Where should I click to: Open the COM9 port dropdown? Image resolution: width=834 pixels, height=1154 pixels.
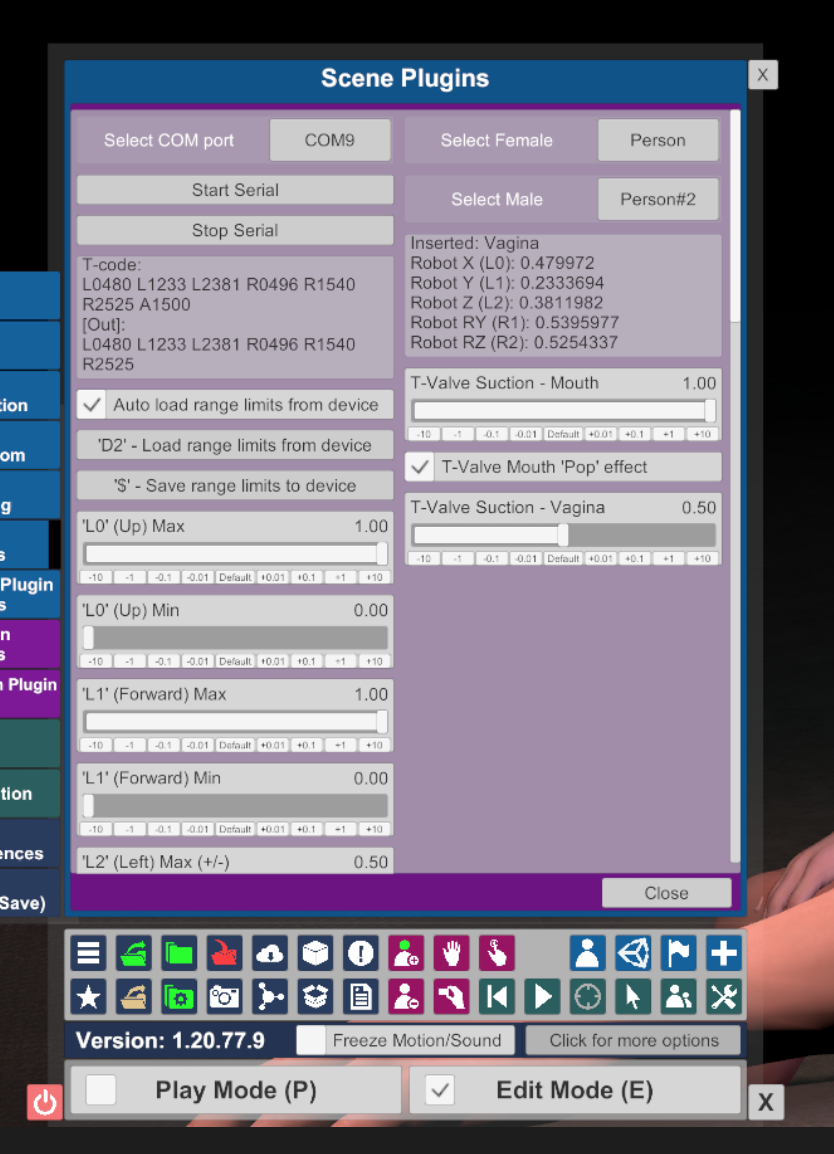(330, 140)
